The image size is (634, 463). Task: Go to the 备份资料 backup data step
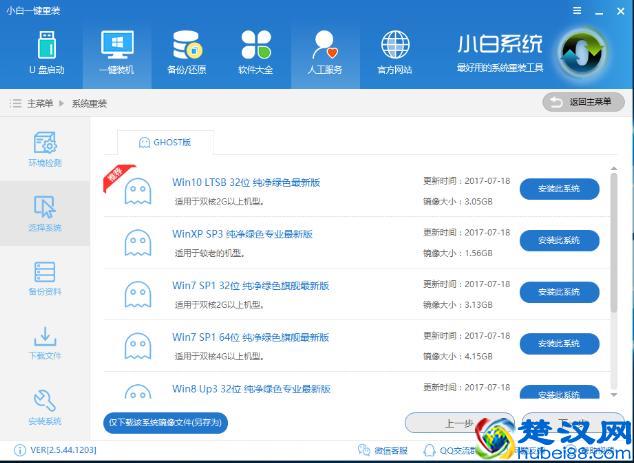pyautogui.click(x=45, y=278)
